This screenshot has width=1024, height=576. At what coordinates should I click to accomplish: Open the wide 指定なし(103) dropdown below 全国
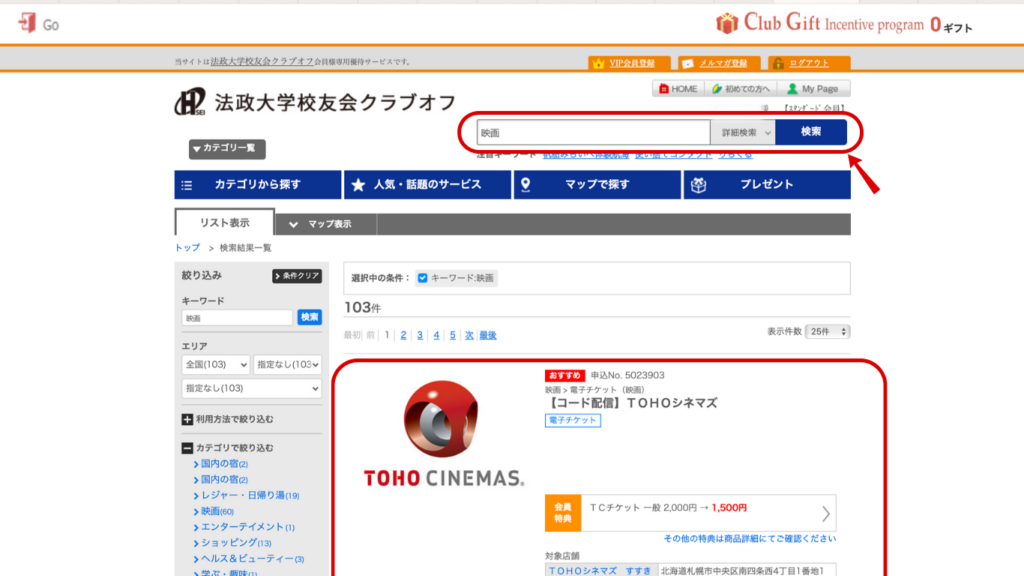pos(251,389)
